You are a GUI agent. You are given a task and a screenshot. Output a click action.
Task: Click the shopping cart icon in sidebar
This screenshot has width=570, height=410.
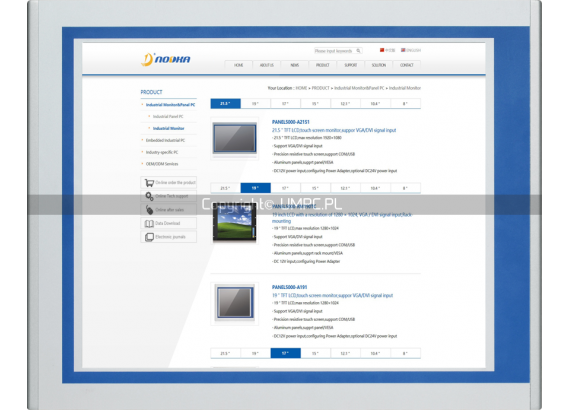point(149,182)
